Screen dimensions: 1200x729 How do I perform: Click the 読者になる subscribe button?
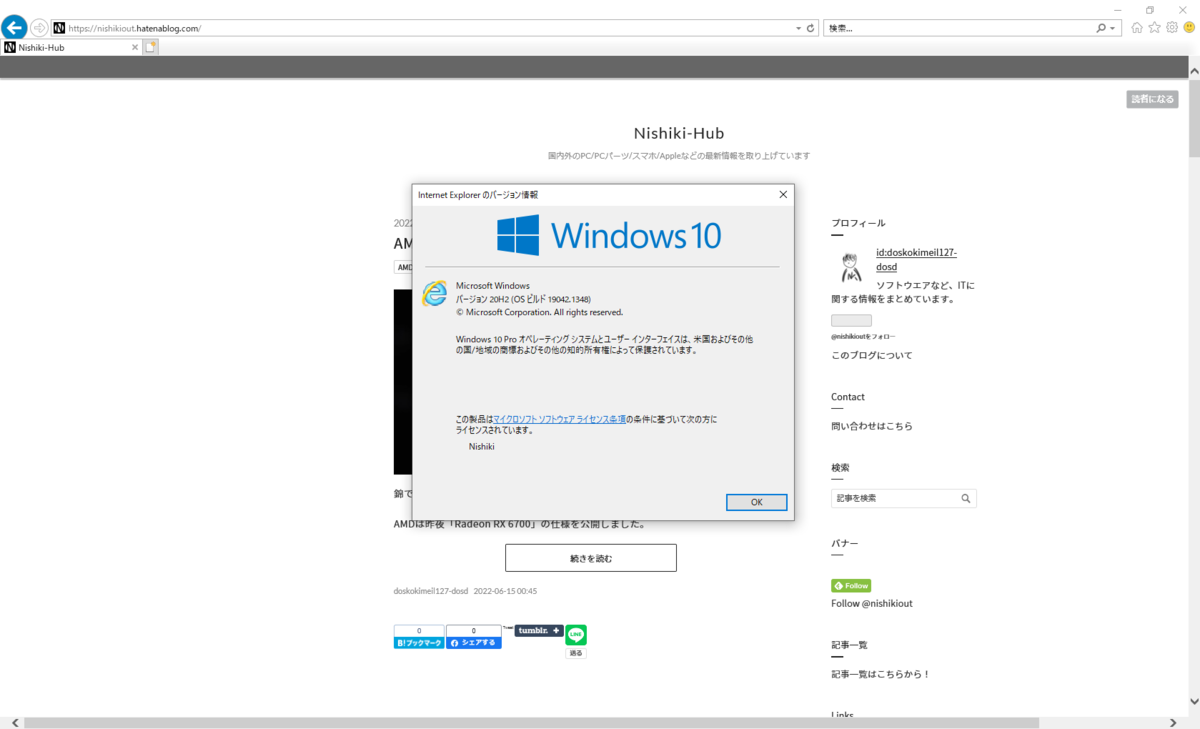pos(1152,99)
